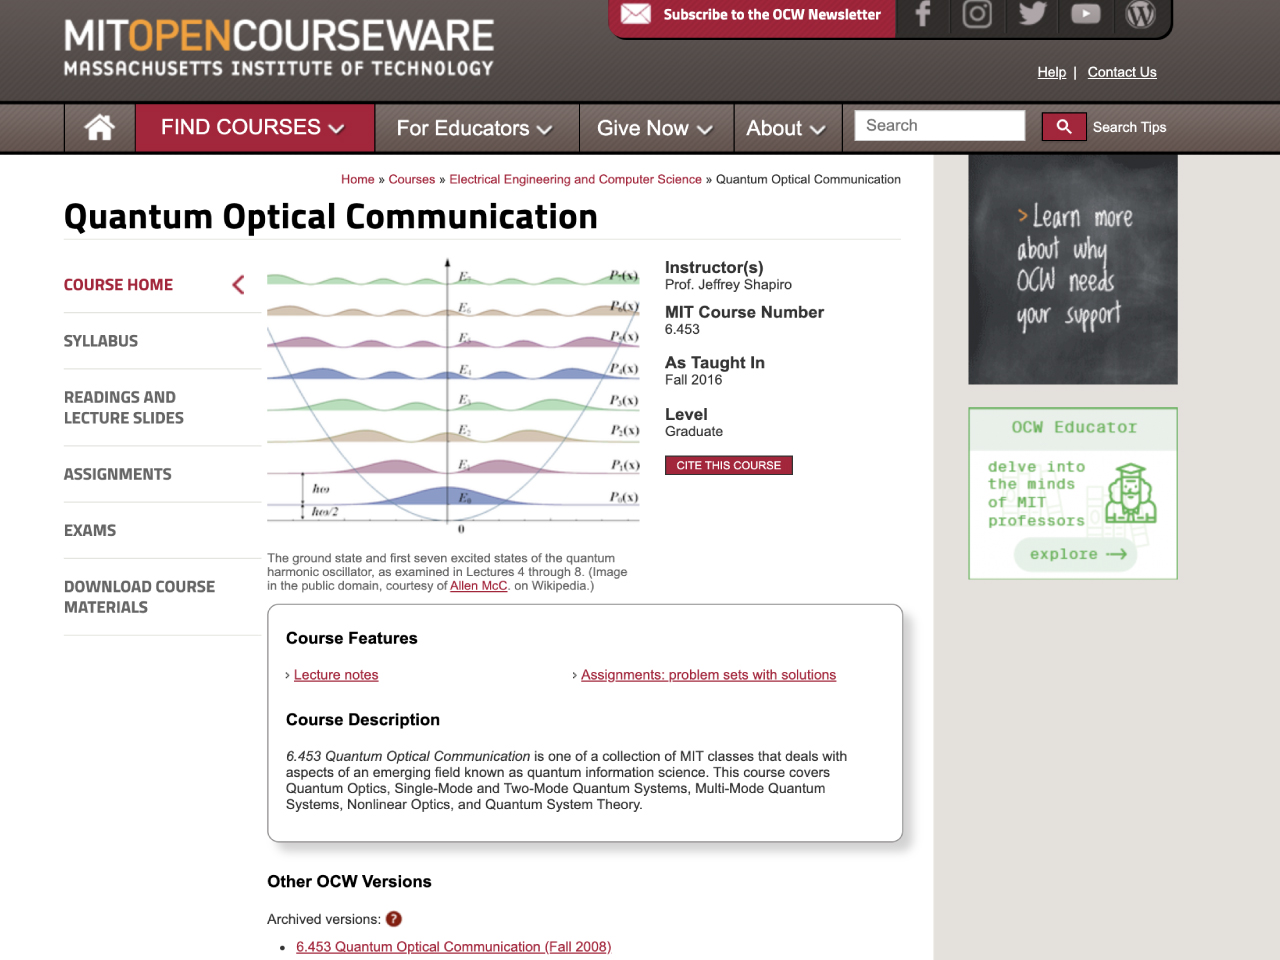Click the Graduate level text

coord(694,432)
